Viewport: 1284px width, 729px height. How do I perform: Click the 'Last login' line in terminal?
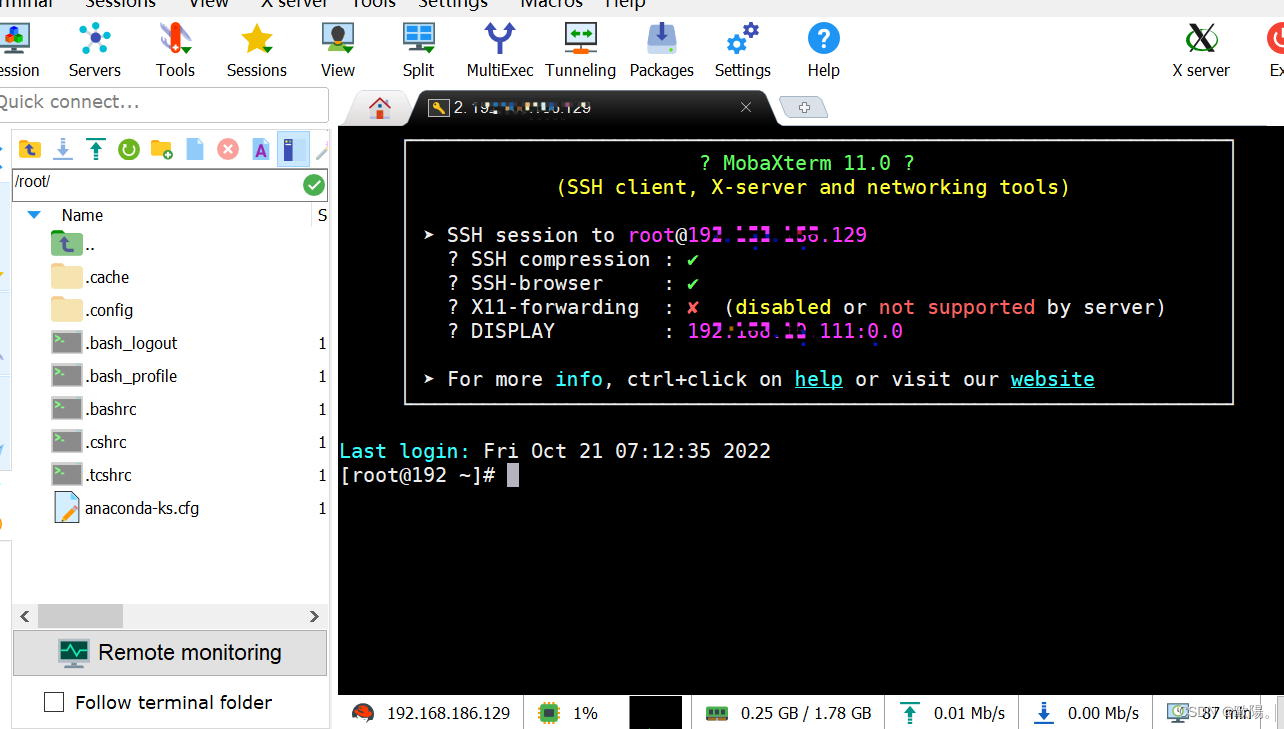(x=555, y=451)
